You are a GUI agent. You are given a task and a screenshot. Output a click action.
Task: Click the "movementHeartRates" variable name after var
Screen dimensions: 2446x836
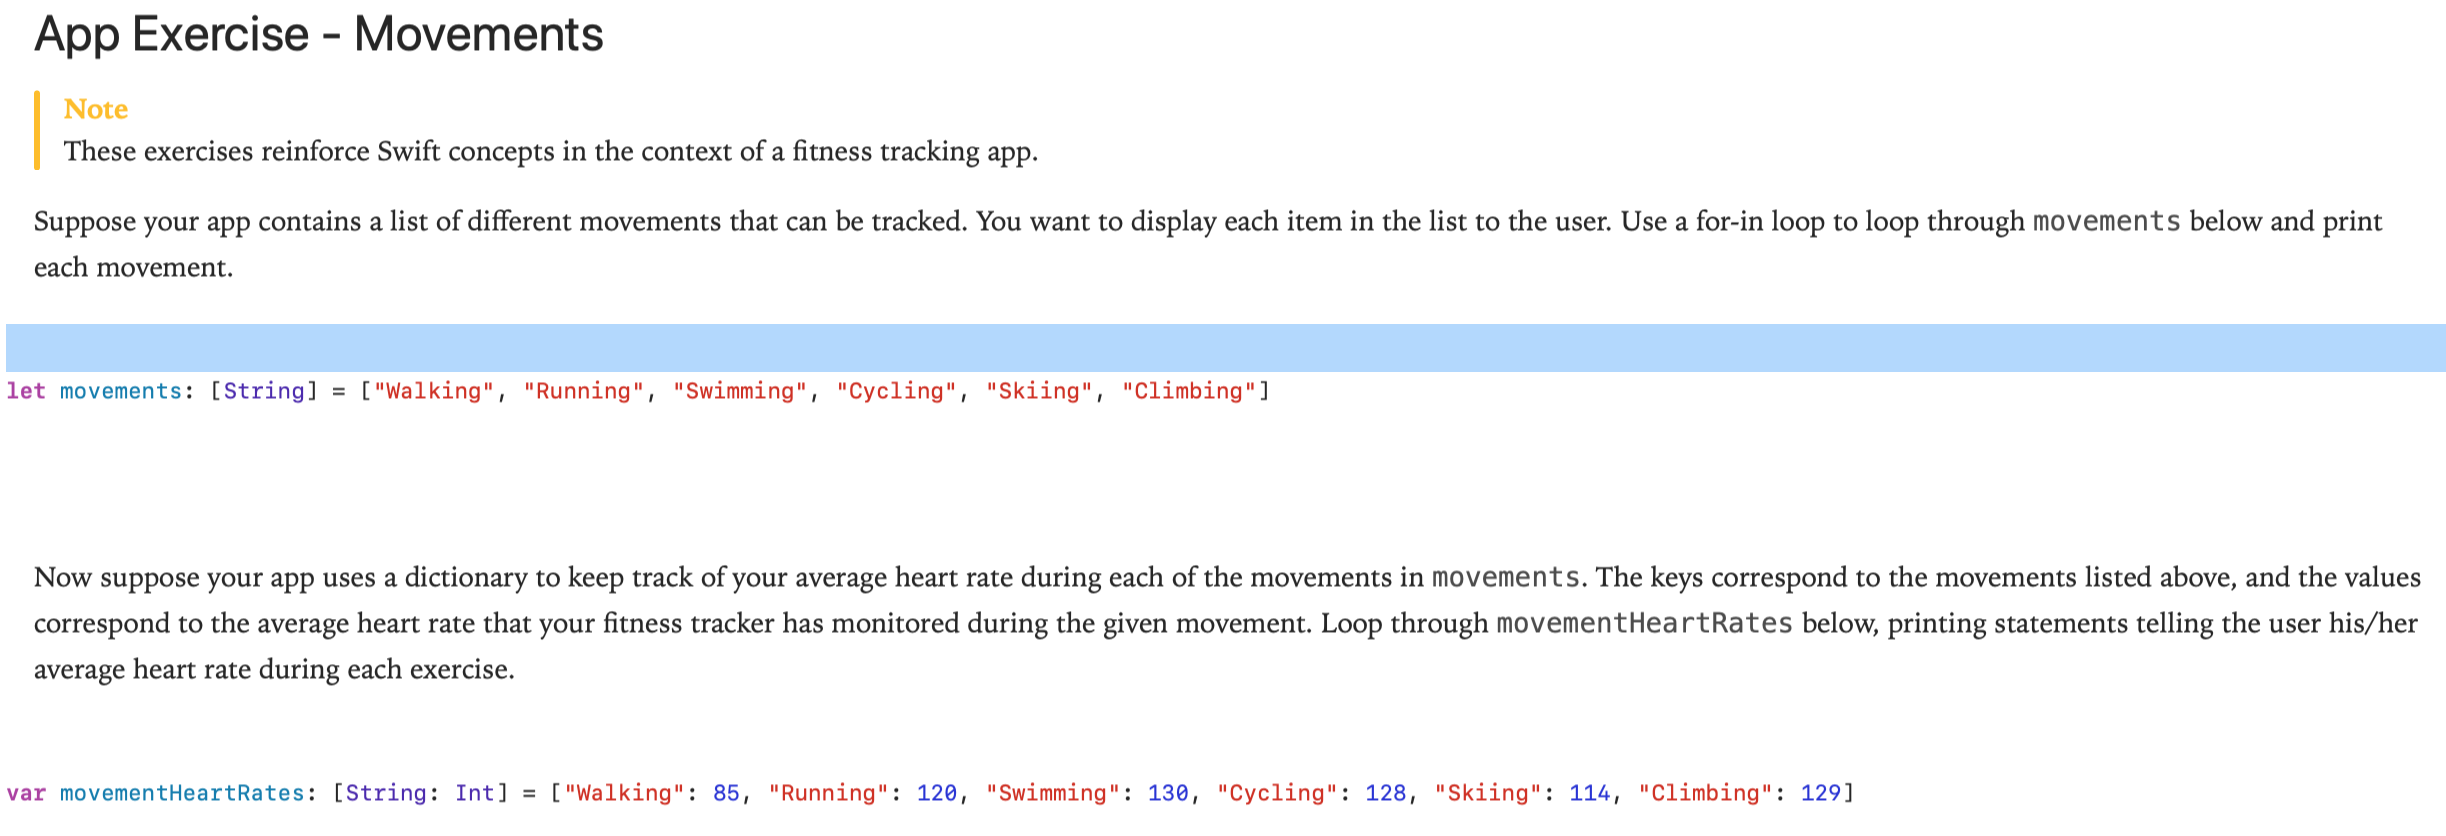point(182,793)
